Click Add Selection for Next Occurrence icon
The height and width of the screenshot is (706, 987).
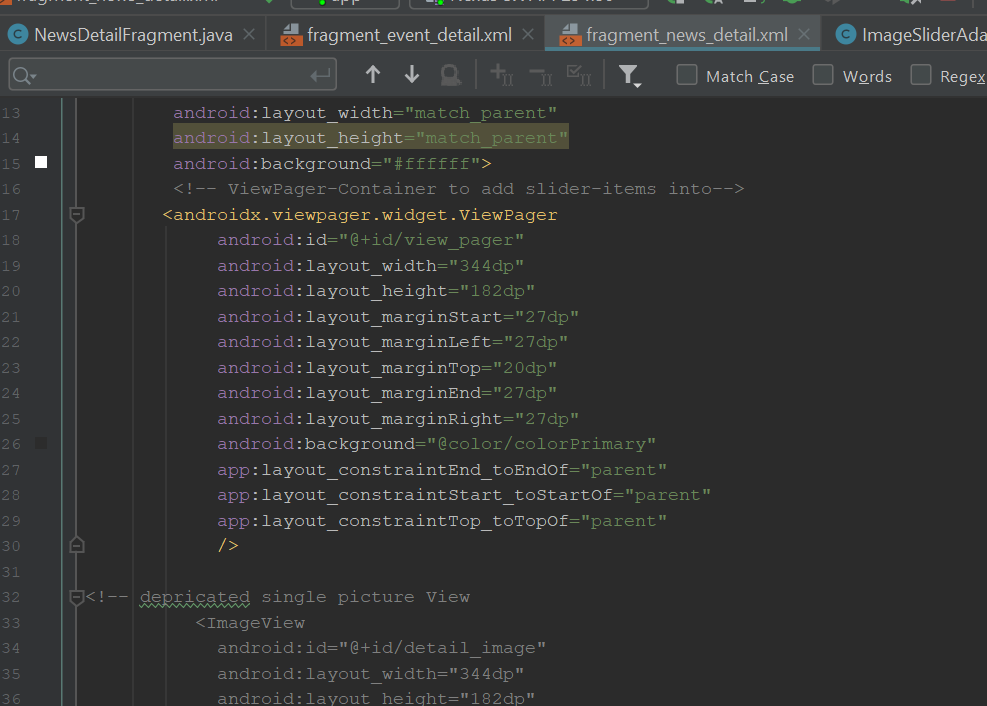point(501,75)
